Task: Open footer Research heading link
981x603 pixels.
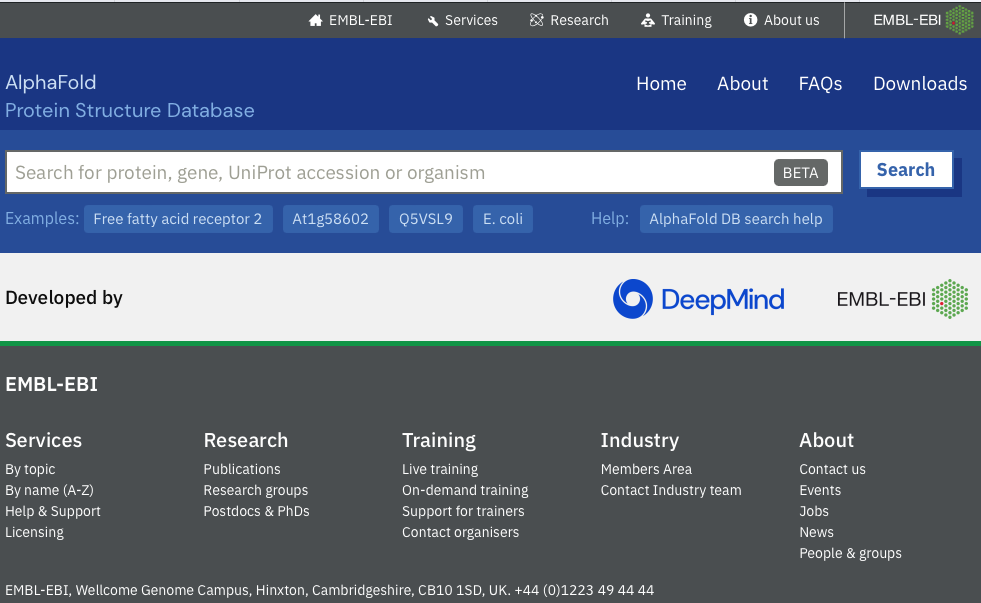Action: pyautogui.click(x=246, y=440)
